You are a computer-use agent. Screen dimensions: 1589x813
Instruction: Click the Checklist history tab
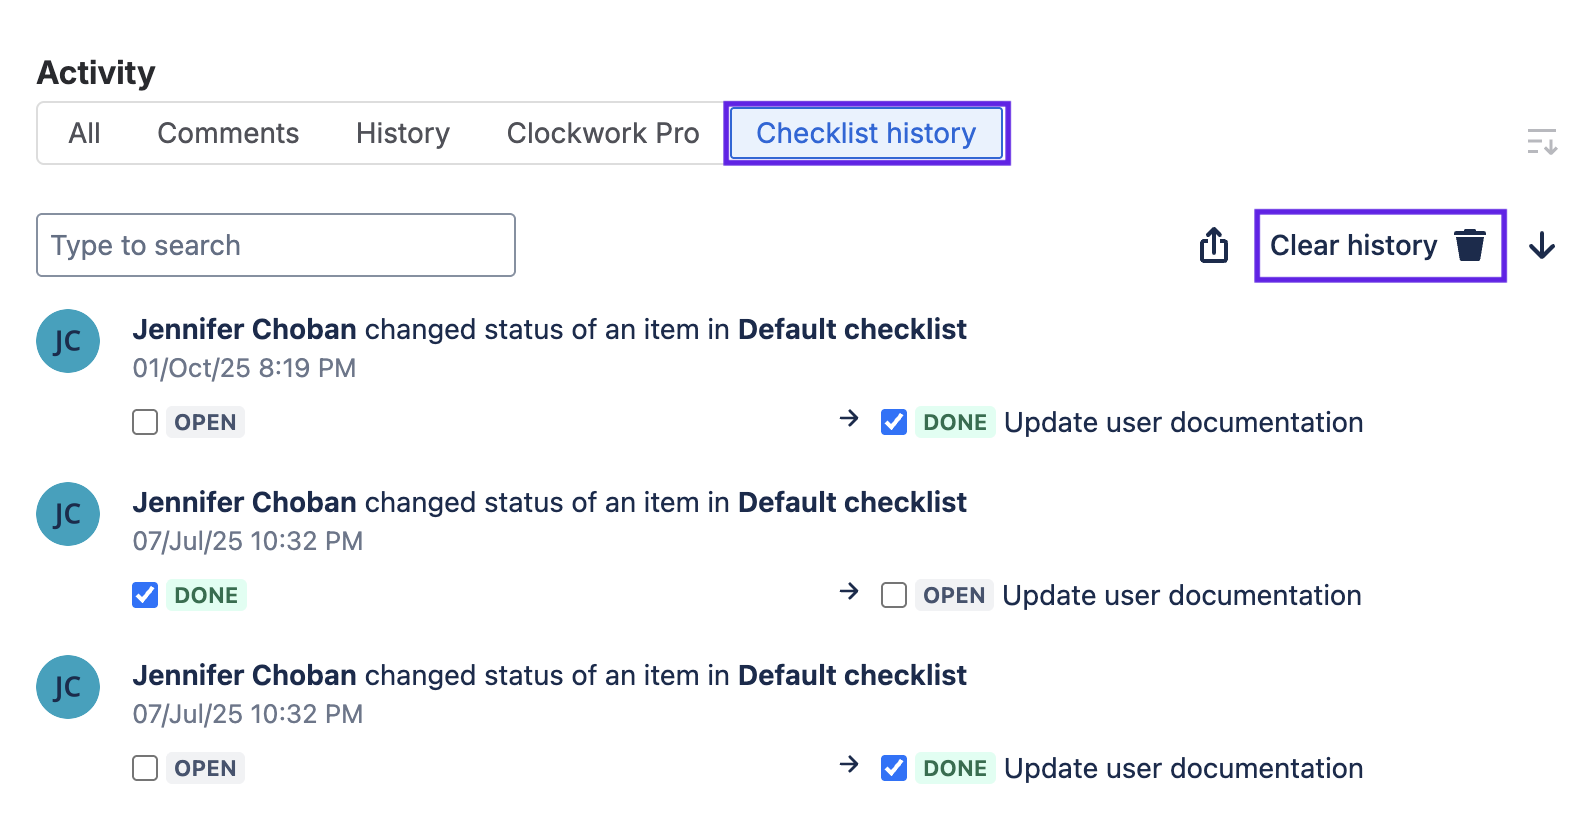[x=866, y=133]
